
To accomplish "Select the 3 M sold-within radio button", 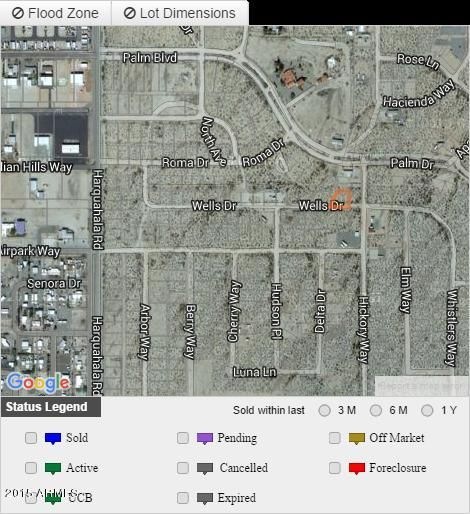I will pos(324,410).
